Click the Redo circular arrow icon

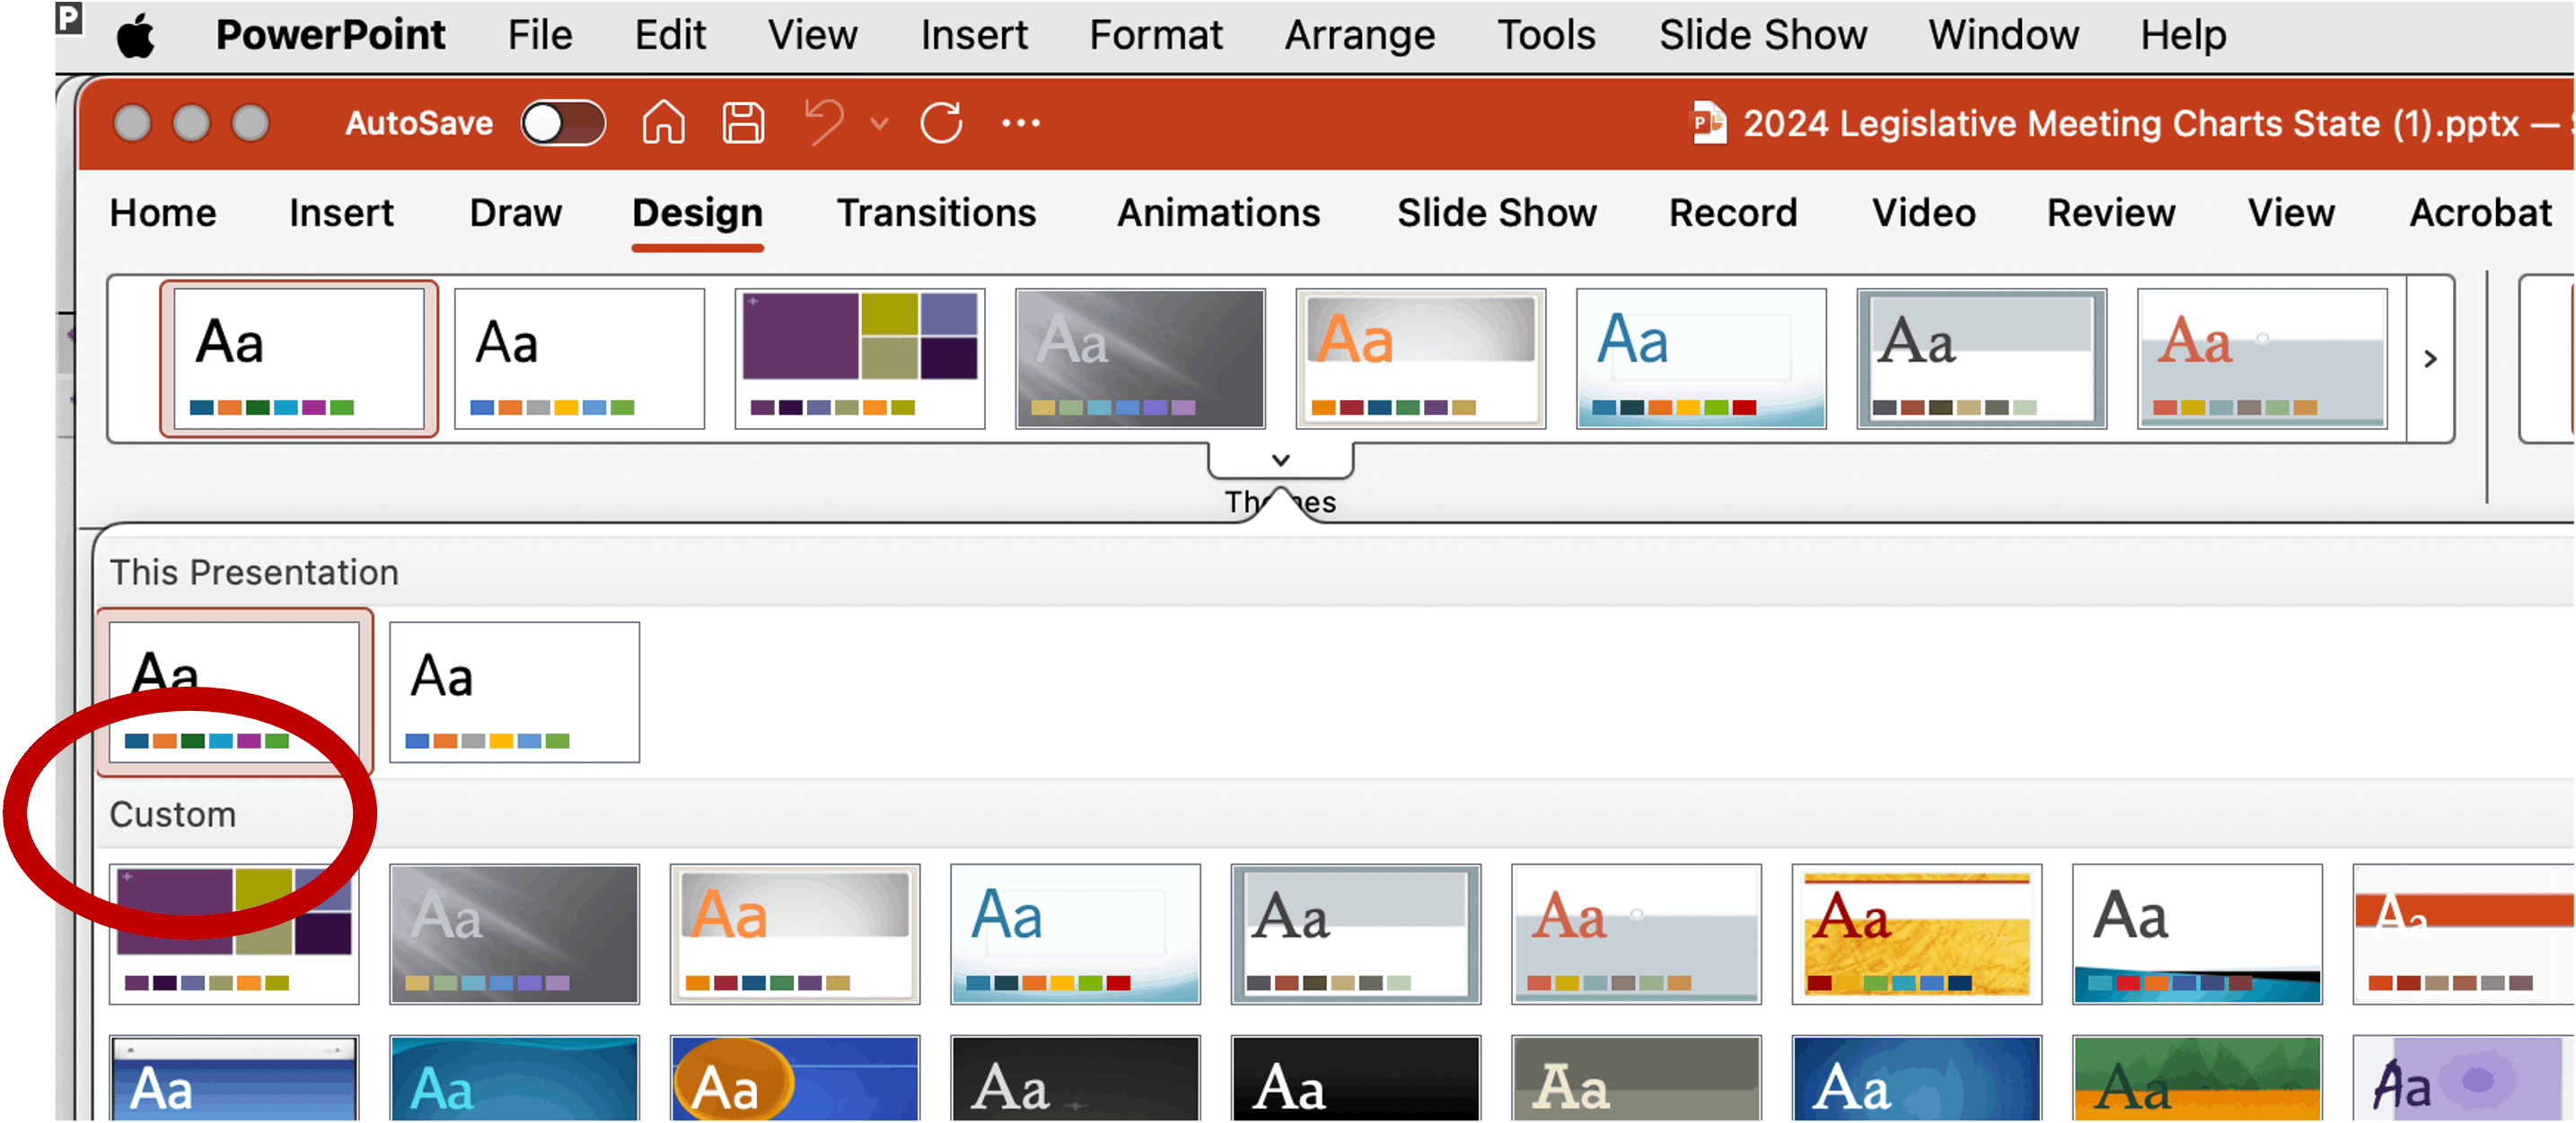pyautogui.click(x=941, y=123)
